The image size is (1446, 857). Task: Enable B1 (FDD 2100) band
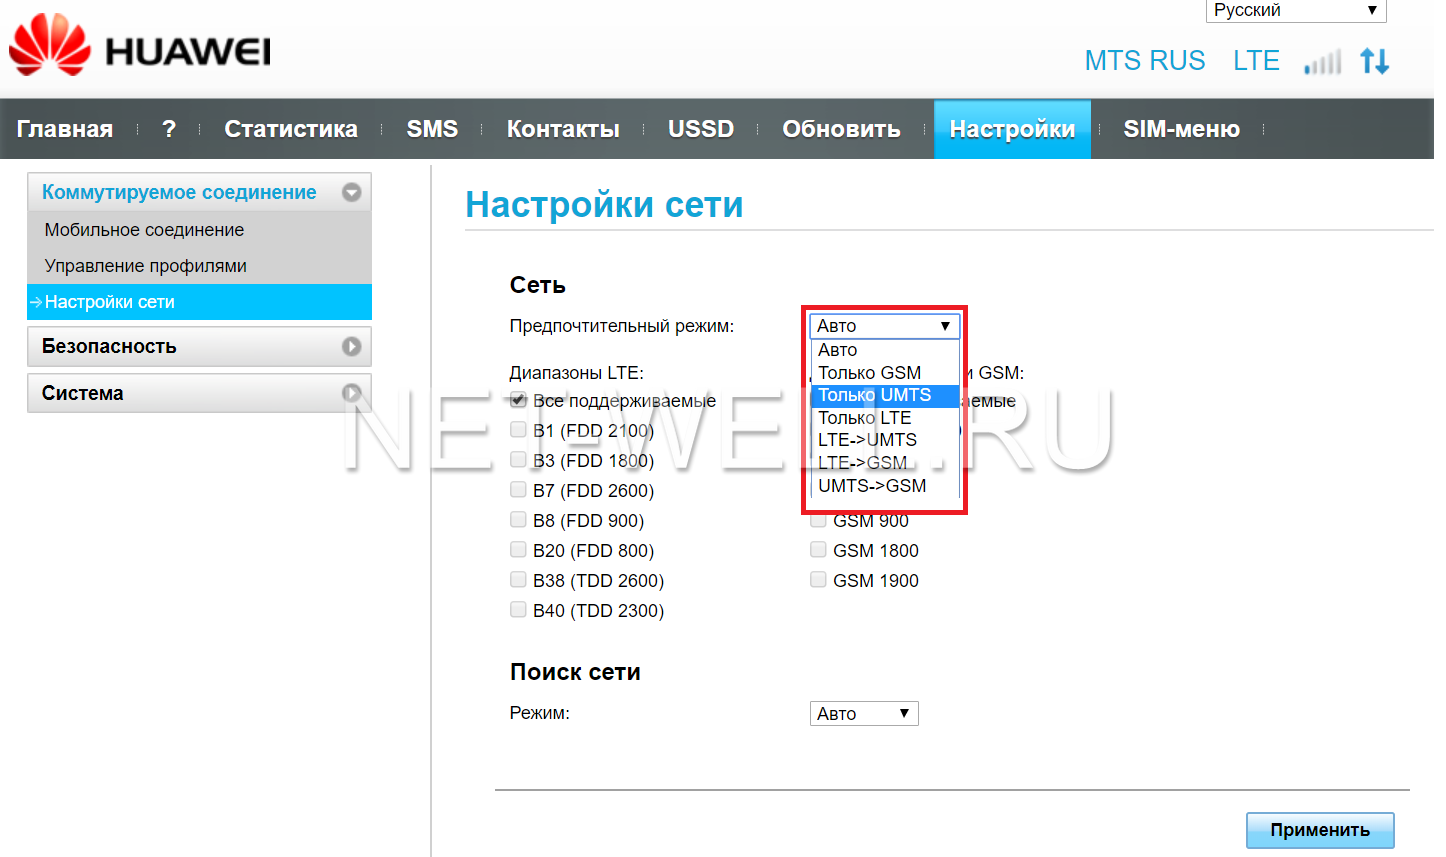coord(518,430)
